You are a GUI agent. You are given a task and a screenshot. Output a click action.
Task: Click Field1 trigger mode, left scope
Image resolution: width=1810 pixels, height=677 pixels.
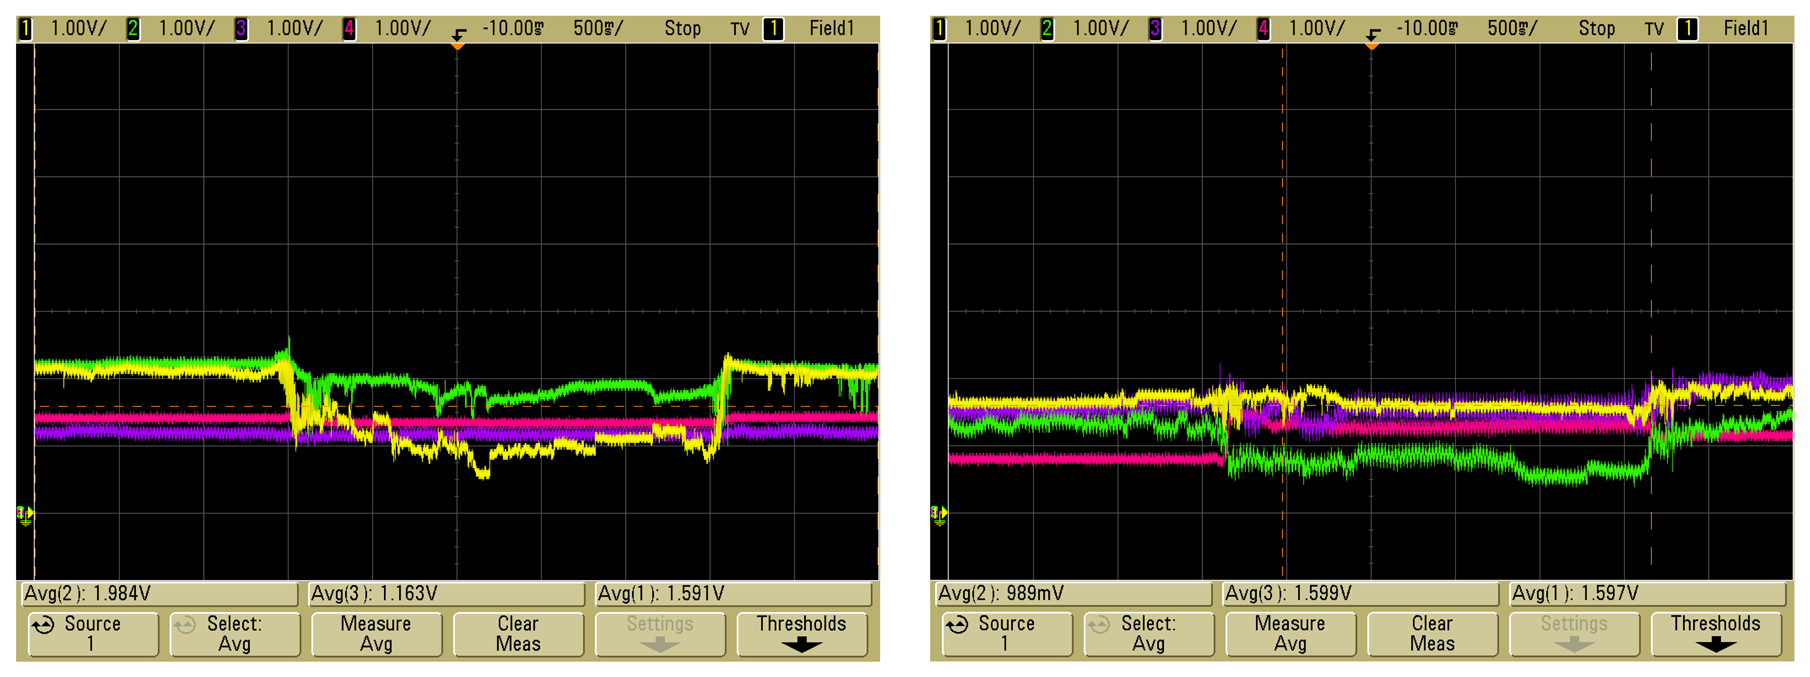click(x=832, y=29)
